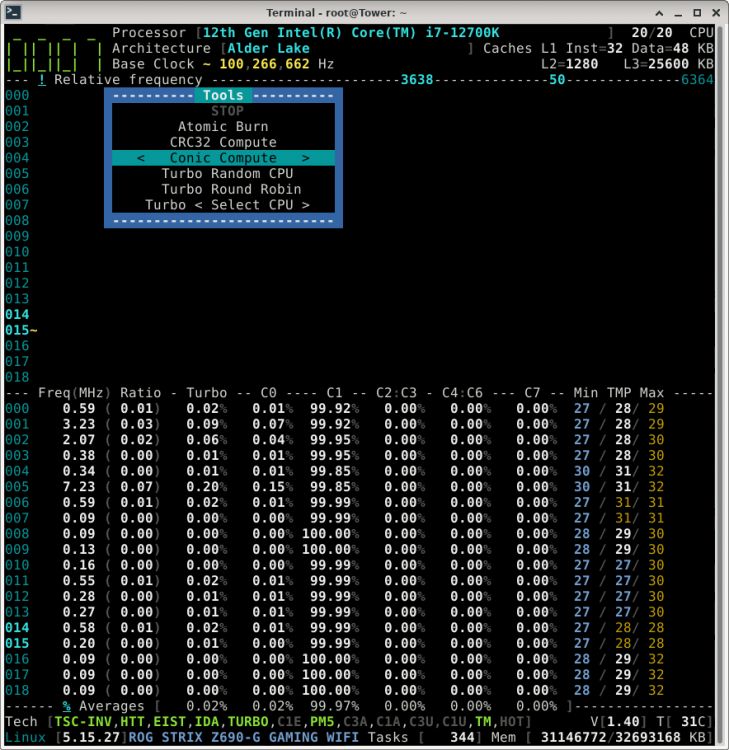
Task: Click CPU 015 with tilde marker
Action: click(x=21, y=331)
